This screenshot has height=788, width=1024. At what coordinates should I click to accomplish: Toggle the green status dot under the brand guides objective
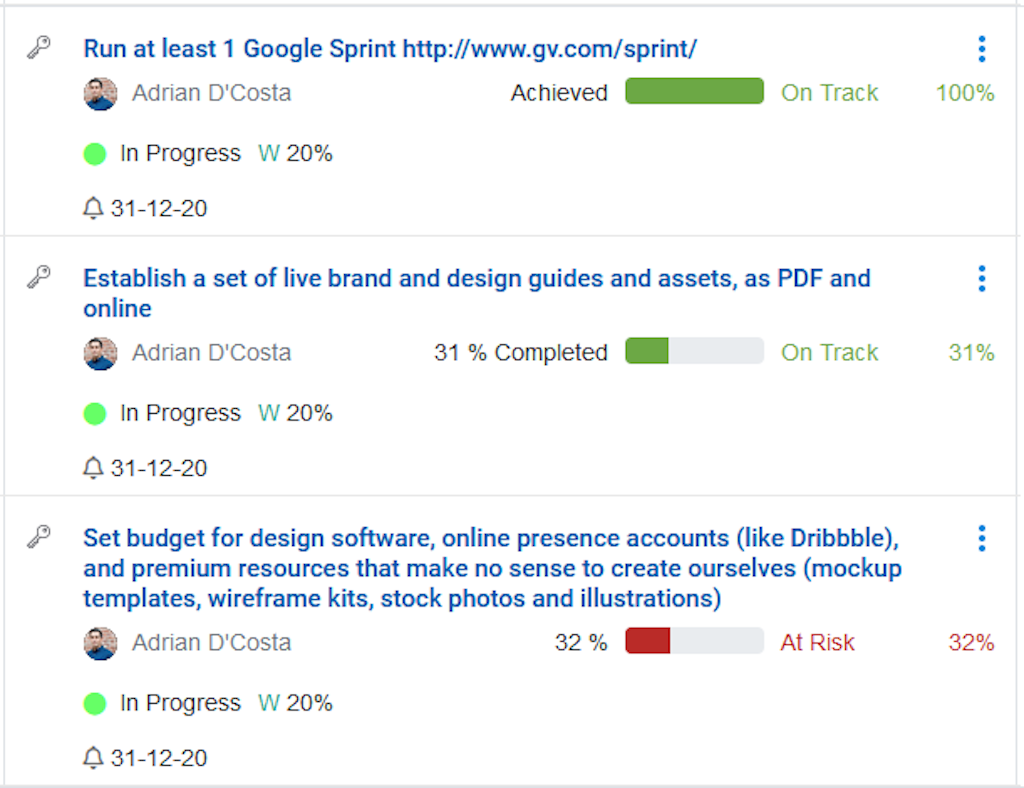(x=94, y=413)
